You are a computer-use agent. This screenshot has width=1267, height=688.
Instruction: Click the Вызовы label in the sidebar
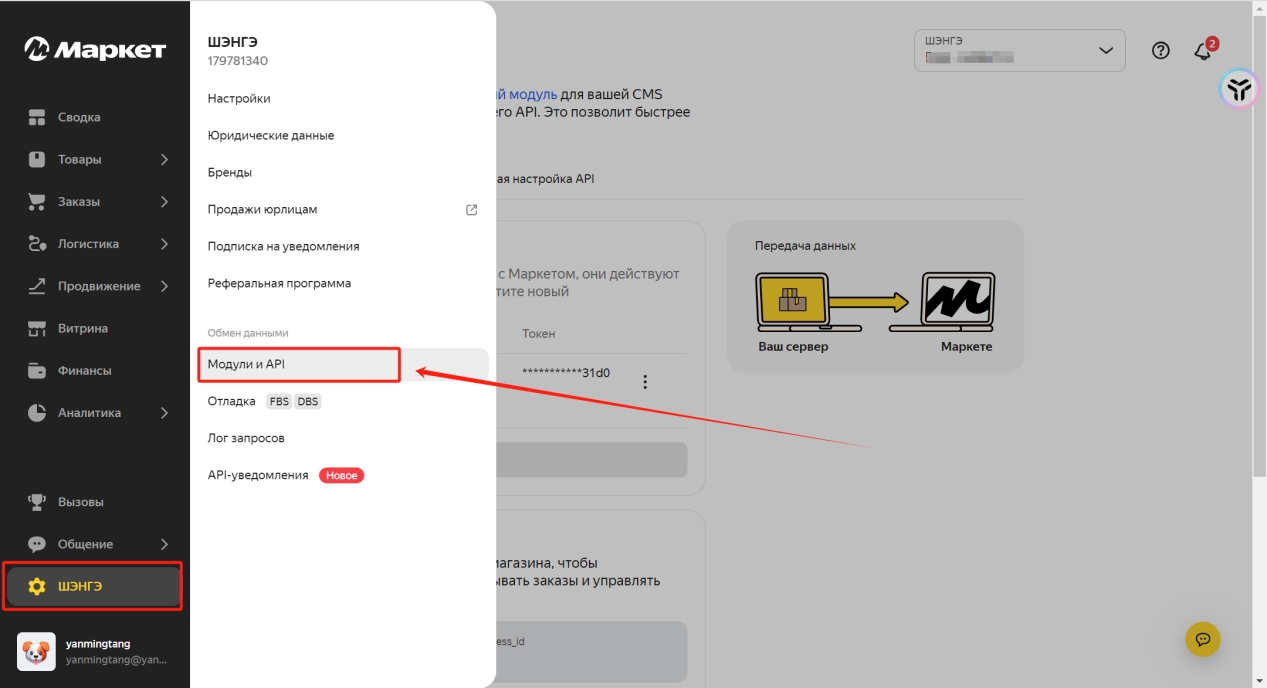pos(81,502)
